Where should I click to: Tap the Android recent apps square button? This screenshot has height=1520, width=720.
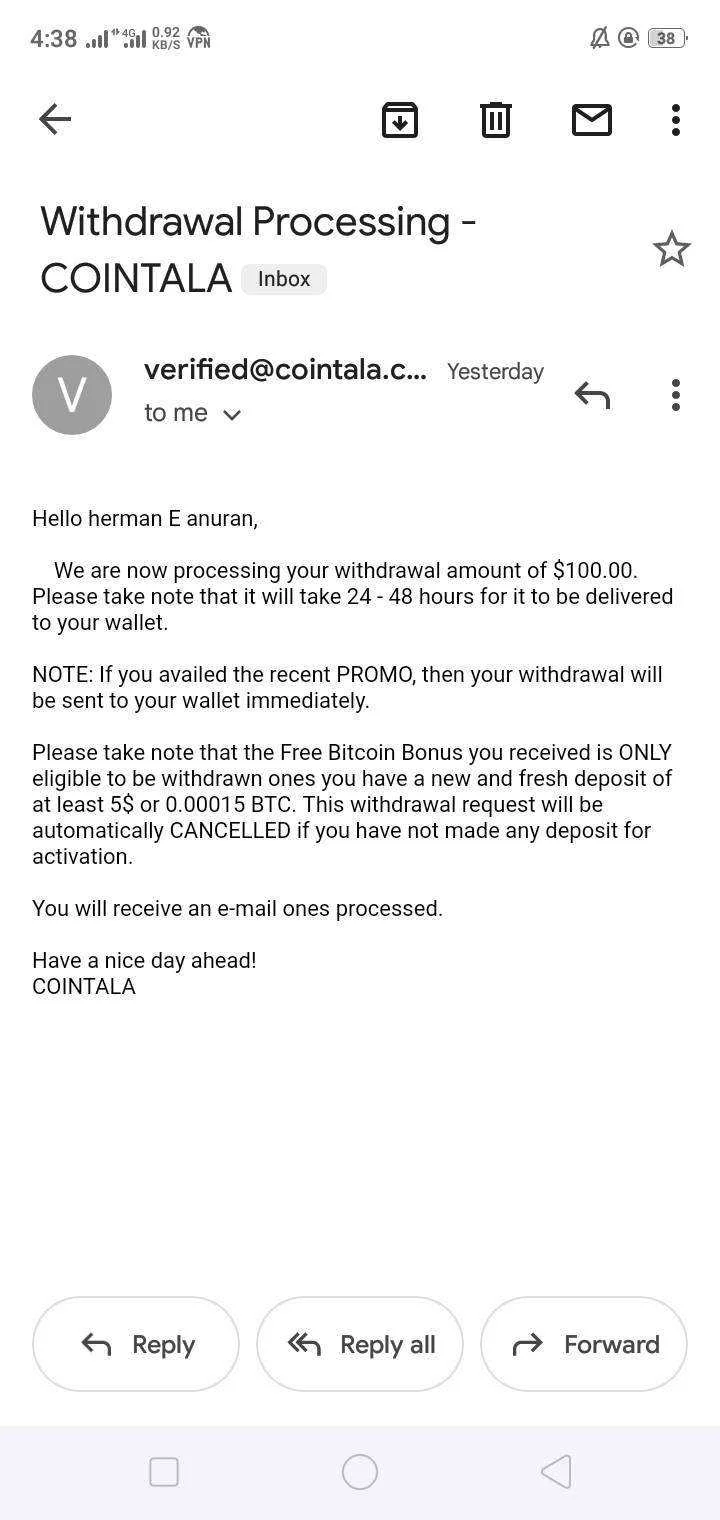(x=164, y=1472)
